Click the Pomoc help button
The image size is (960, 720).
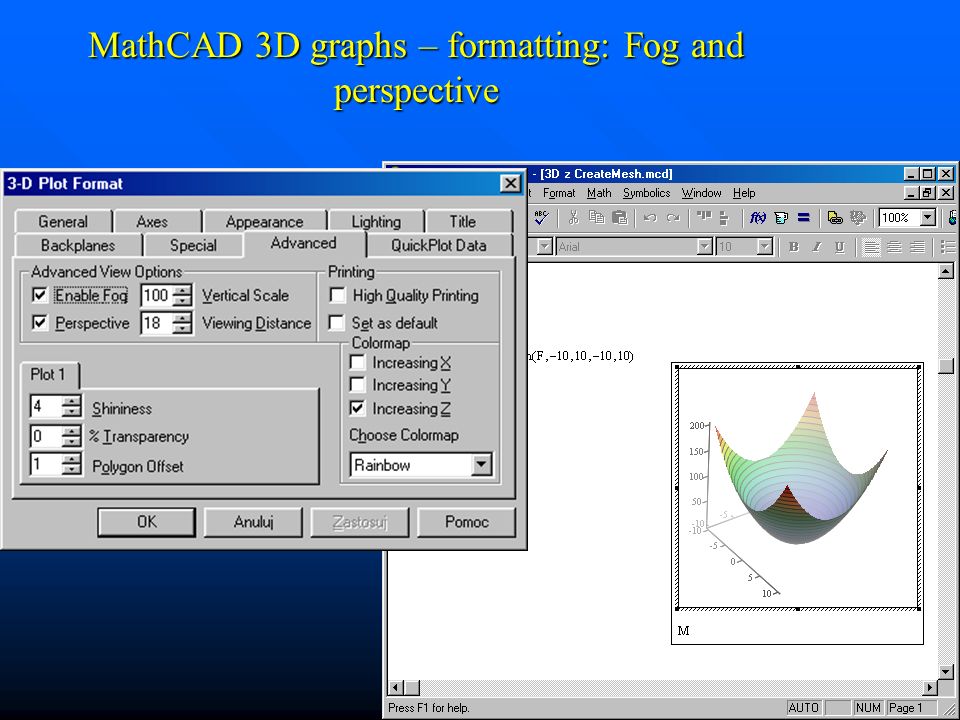[x=466, y=522]
